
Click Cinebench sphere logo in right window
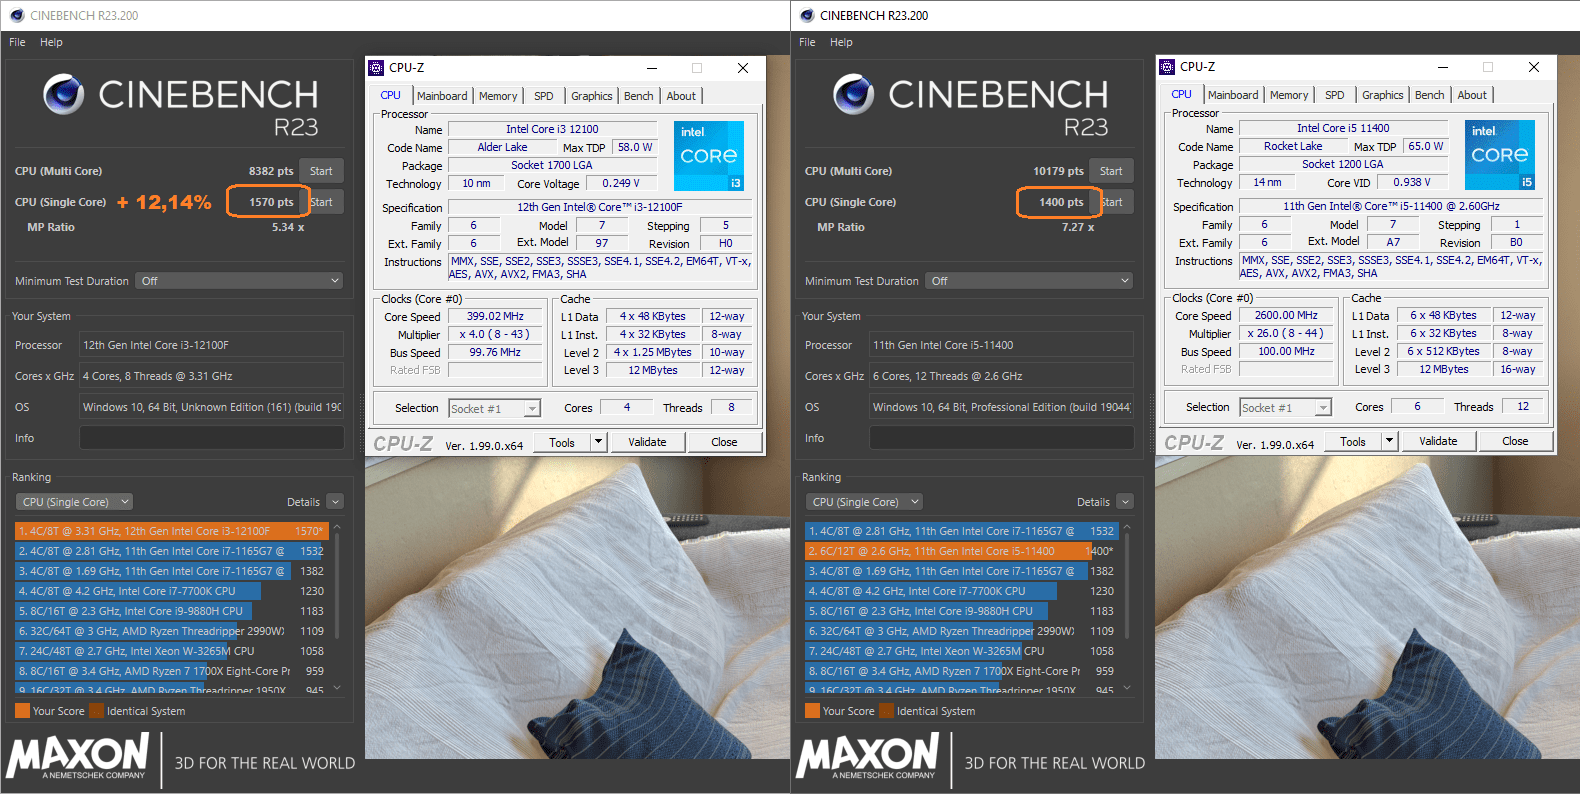853,94
